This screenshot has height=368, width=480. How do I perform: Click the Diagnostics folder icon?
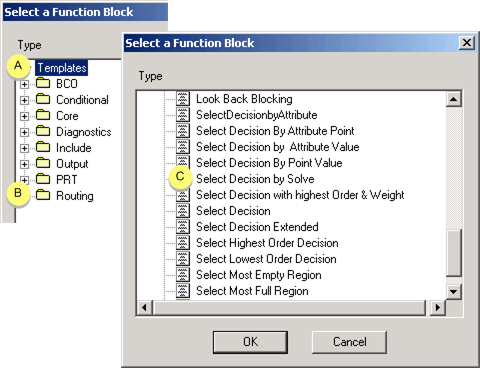pyautogui.click(x=43, y=131)
